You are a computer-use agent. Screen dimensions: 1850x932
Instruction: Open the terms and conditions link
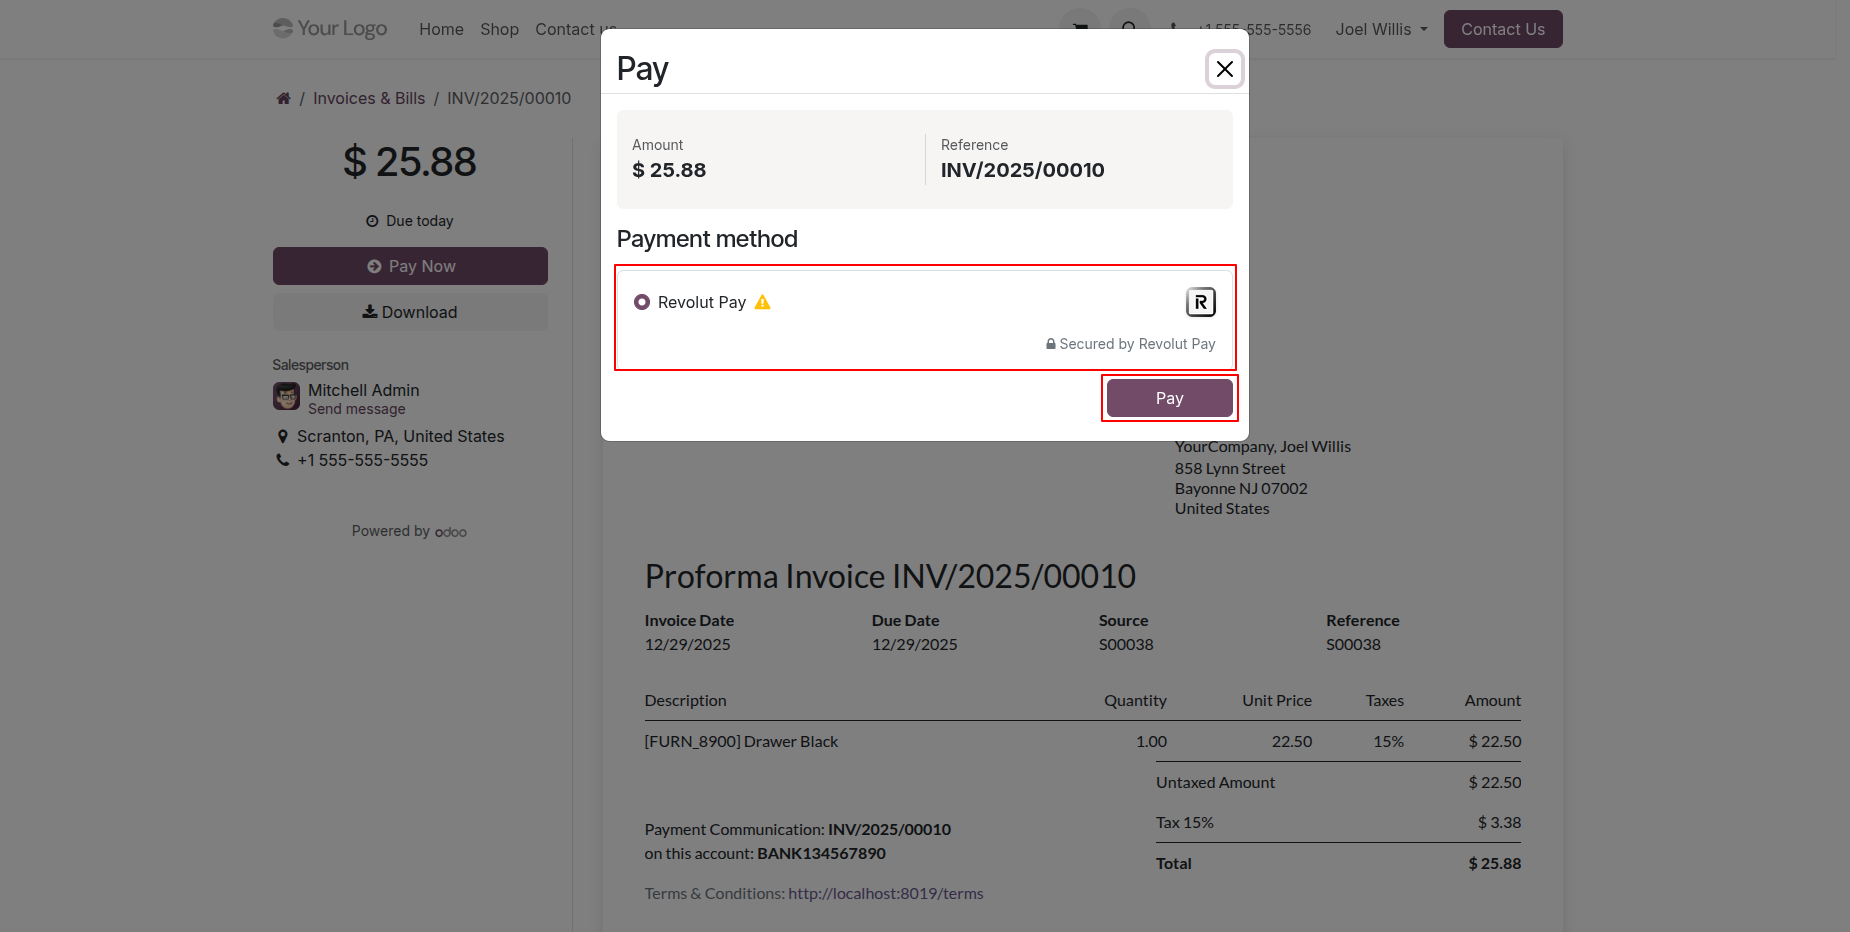coord(885,893)
